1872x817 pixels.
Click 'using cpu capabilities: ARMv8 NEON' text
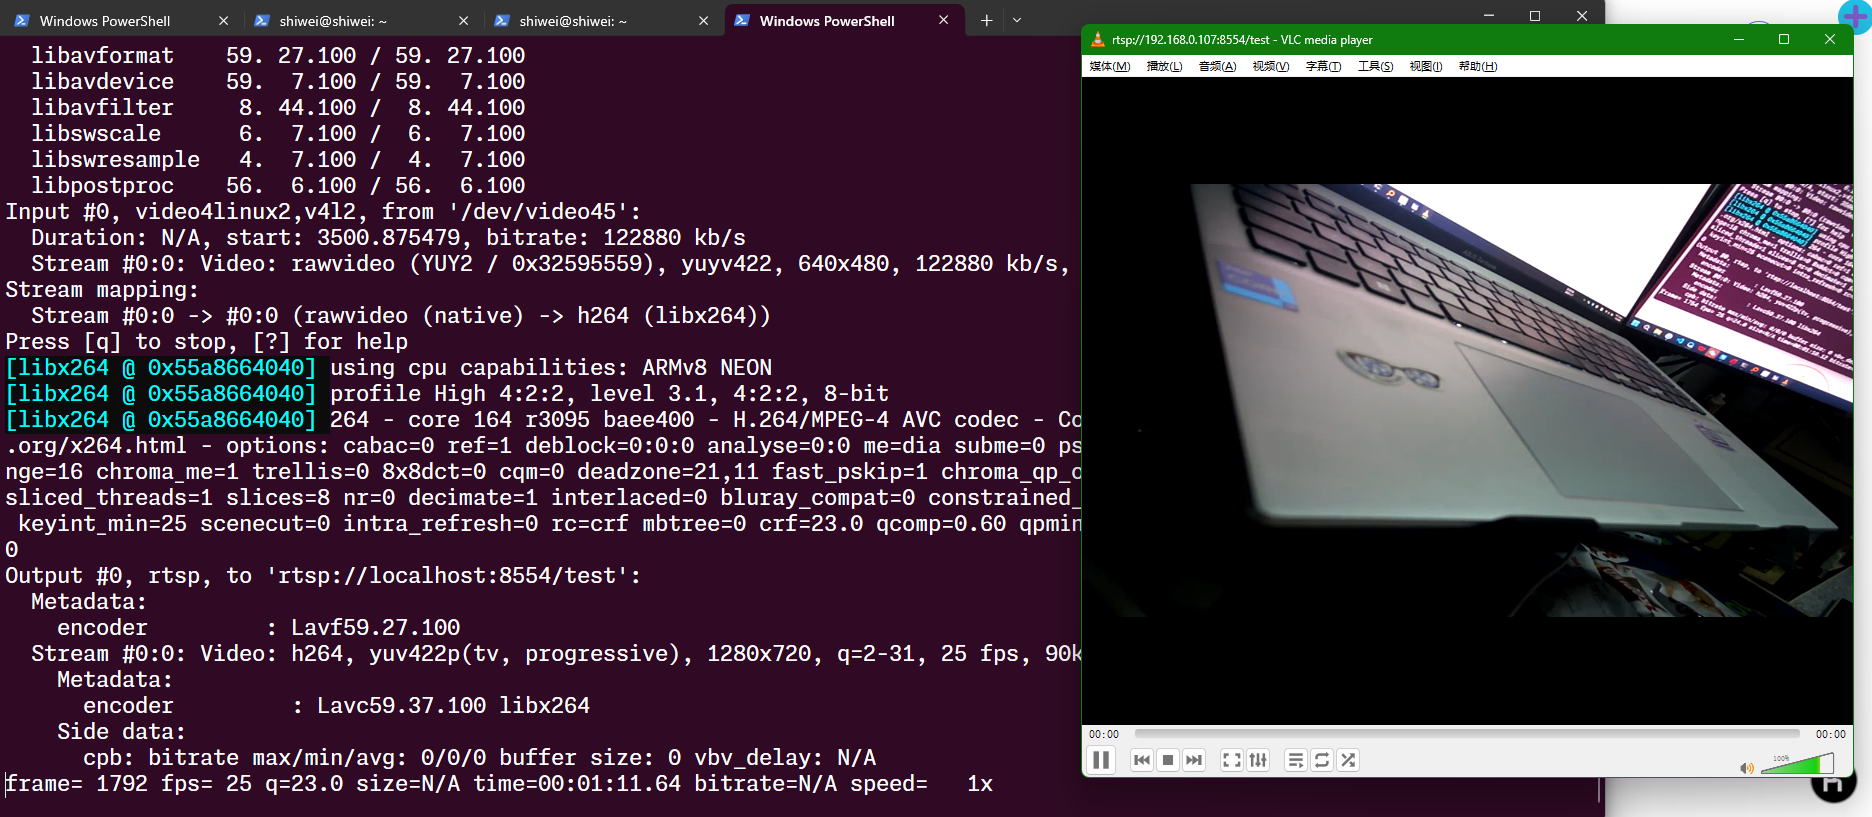pyautogui.click(x=551, y=368)
